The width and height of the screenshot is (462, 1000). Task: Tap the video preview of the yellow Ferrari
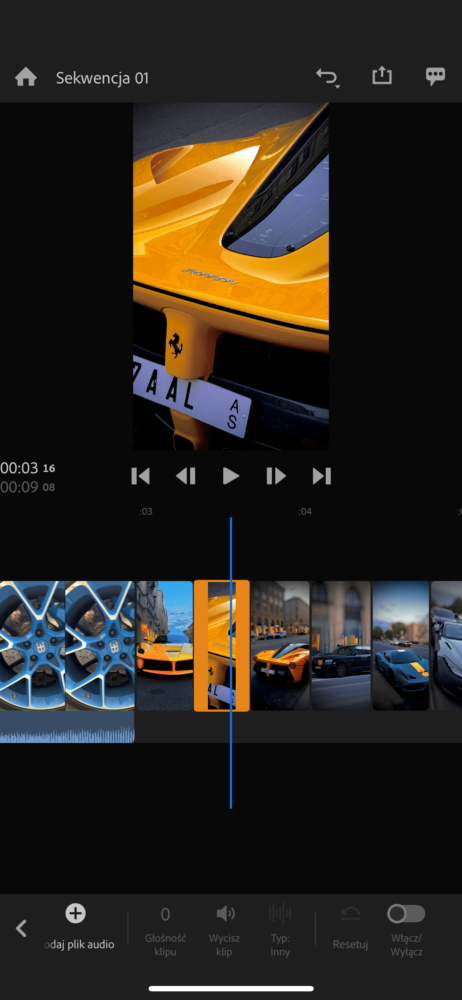[x=231, y=276]
